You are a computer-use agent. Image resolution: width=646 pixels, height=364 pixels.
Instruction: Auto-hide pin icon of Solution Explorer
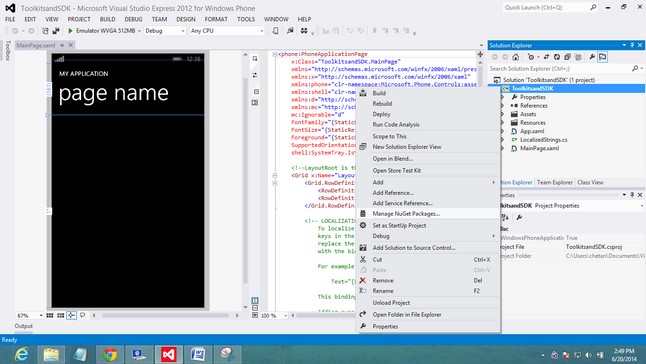point(632,45)
